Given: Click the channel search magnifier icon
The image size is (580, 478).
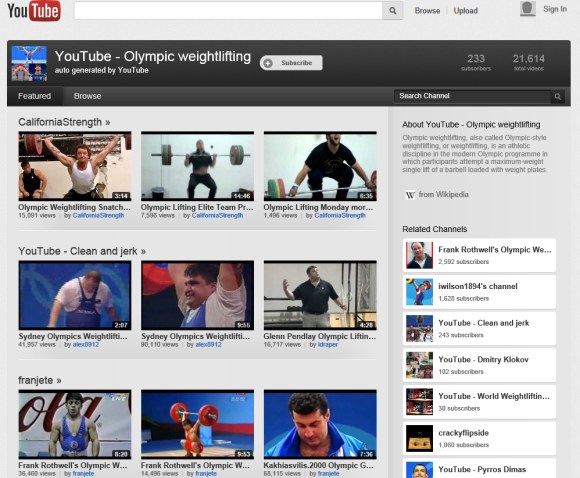Looking at the screenshot, I should click(x=557, y=97).
